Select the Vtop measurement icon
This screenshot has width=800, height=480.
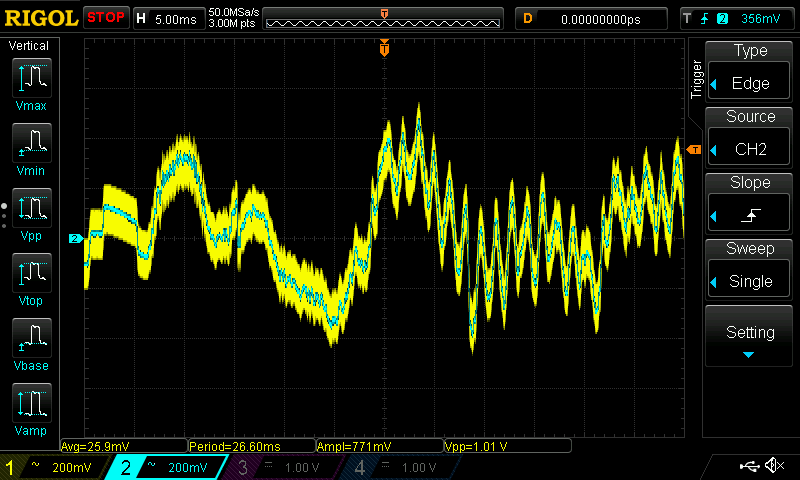[32, 273]
